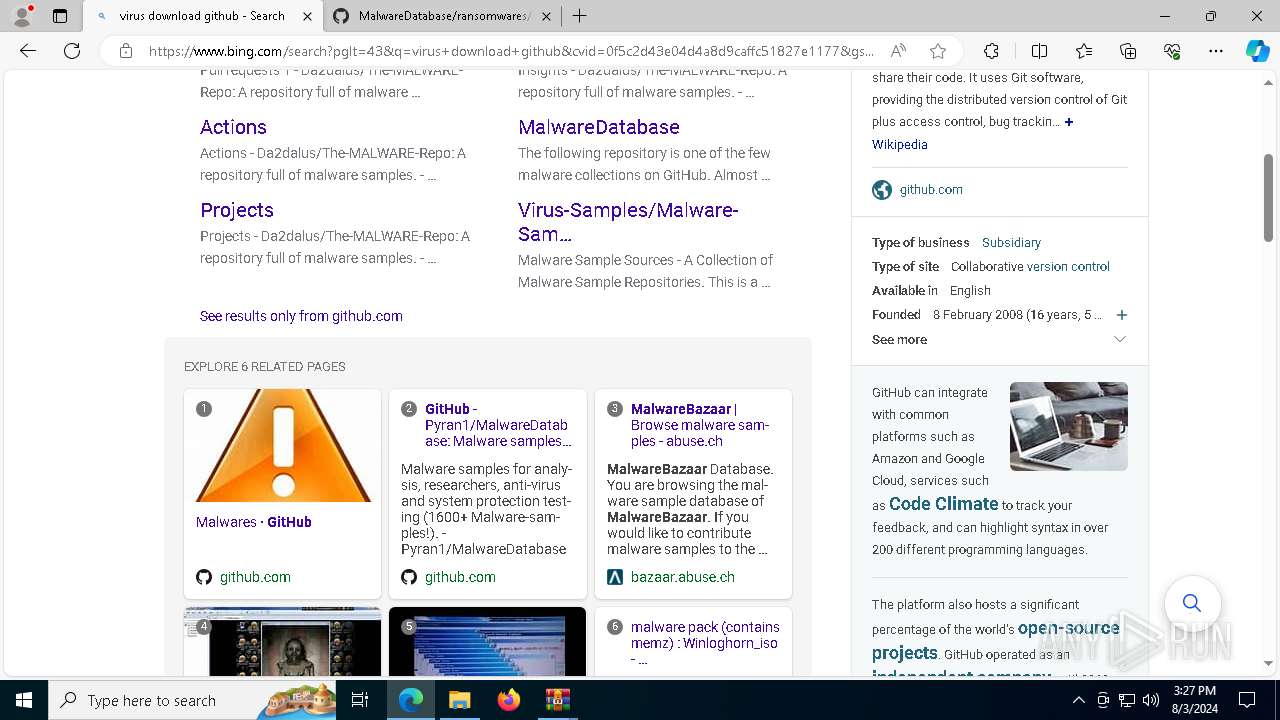Screen dimensions: 1280x720
Task: Open Browser essentials heart icon
Action: [x=1172, y=51]
